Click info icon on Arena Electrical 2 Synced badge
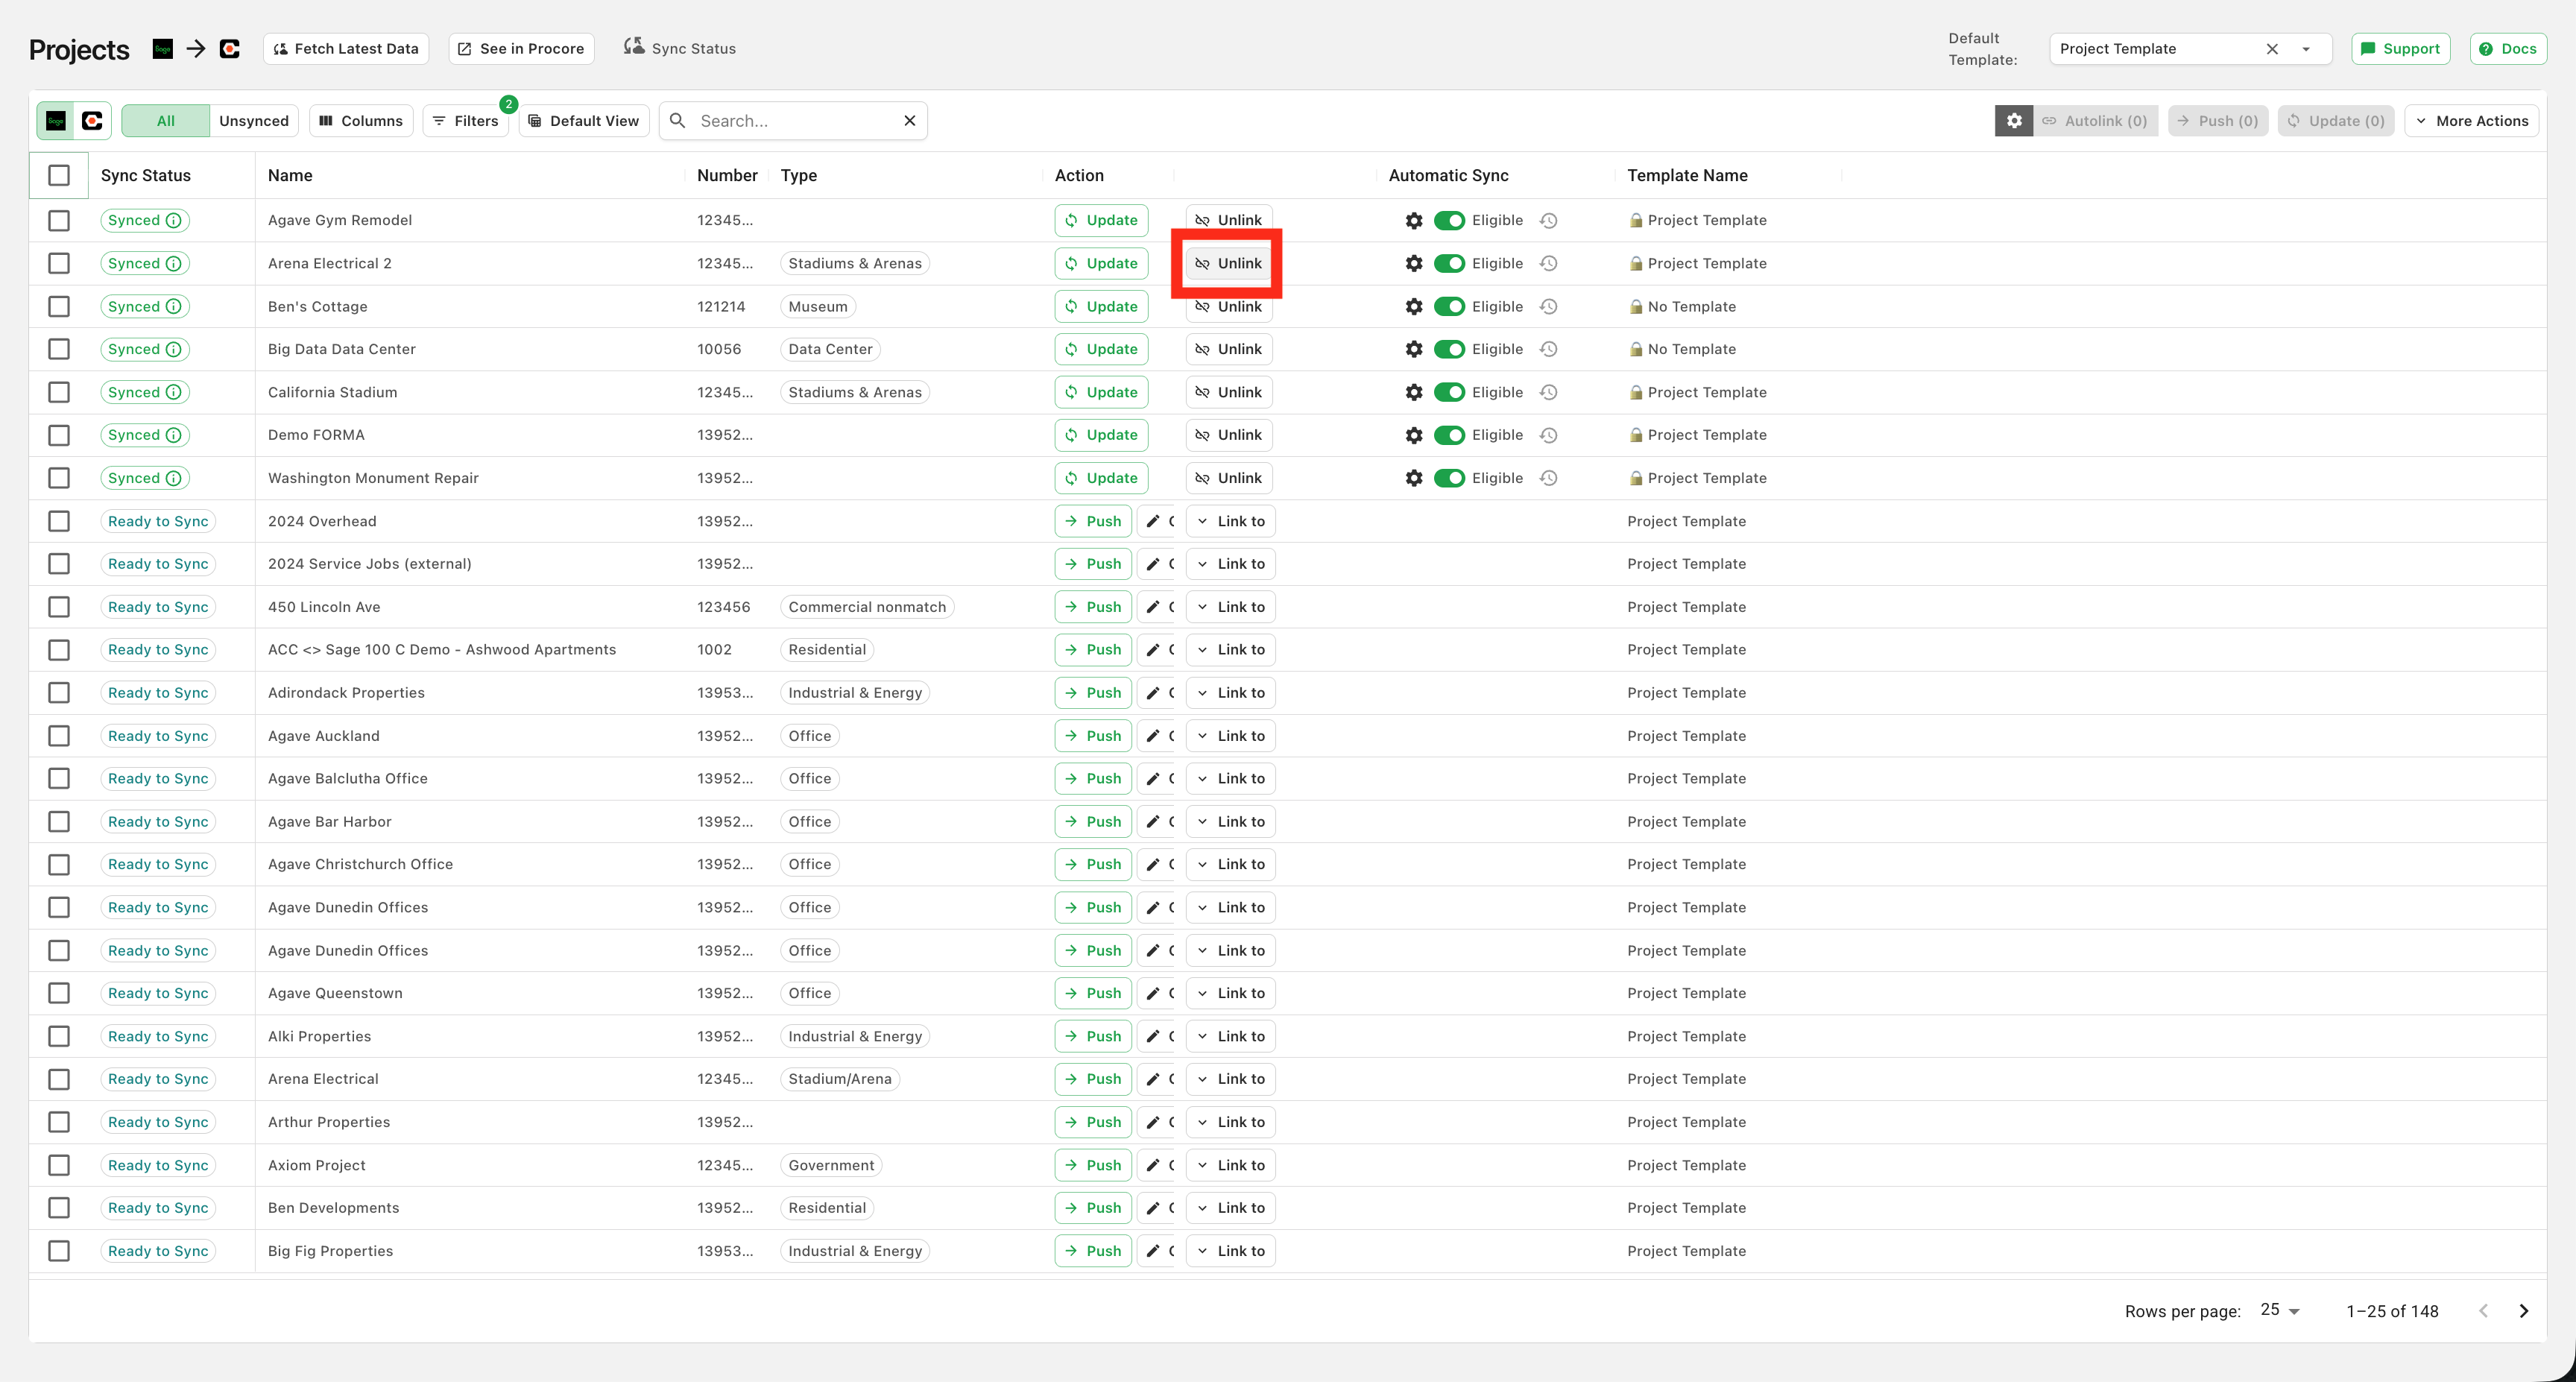 click(x=173, y=263)
